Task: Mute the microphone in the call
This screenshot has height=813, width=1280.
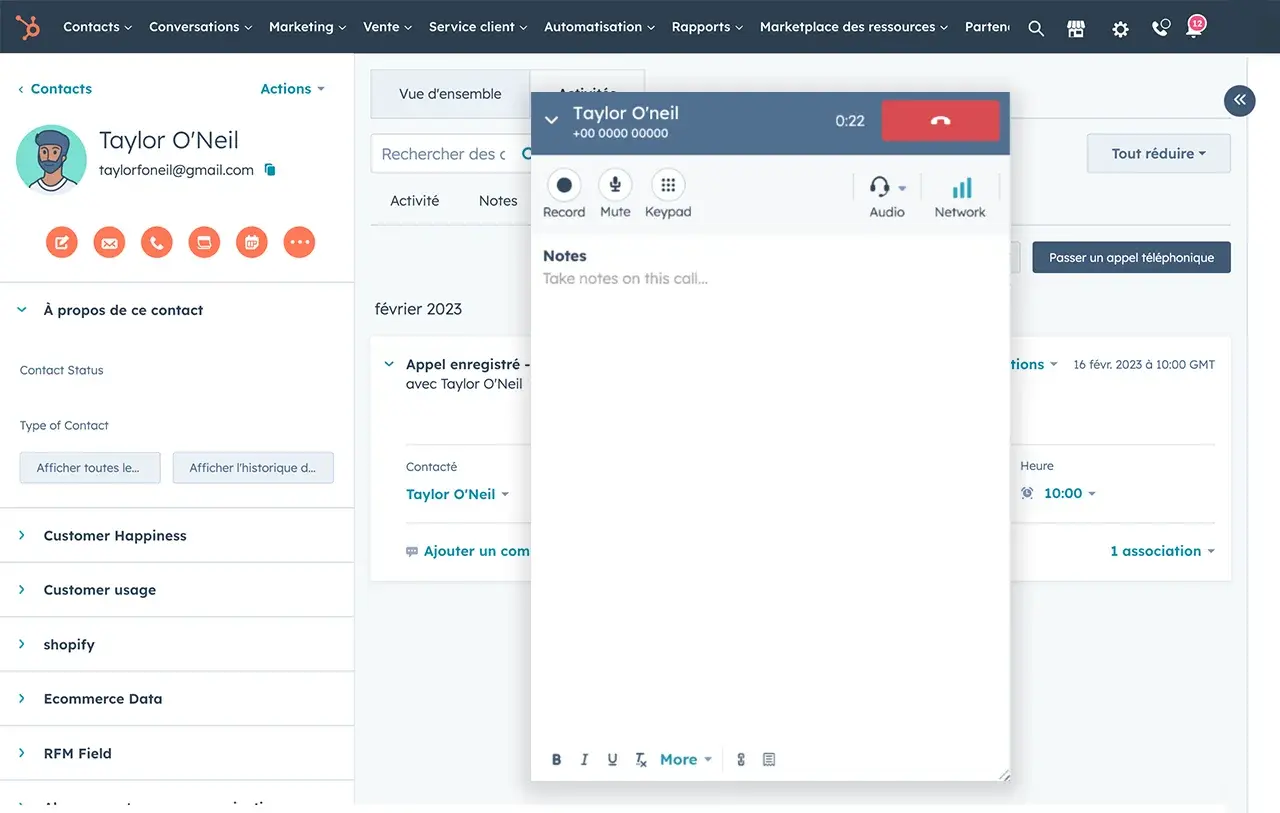Action: coord(615,186)
